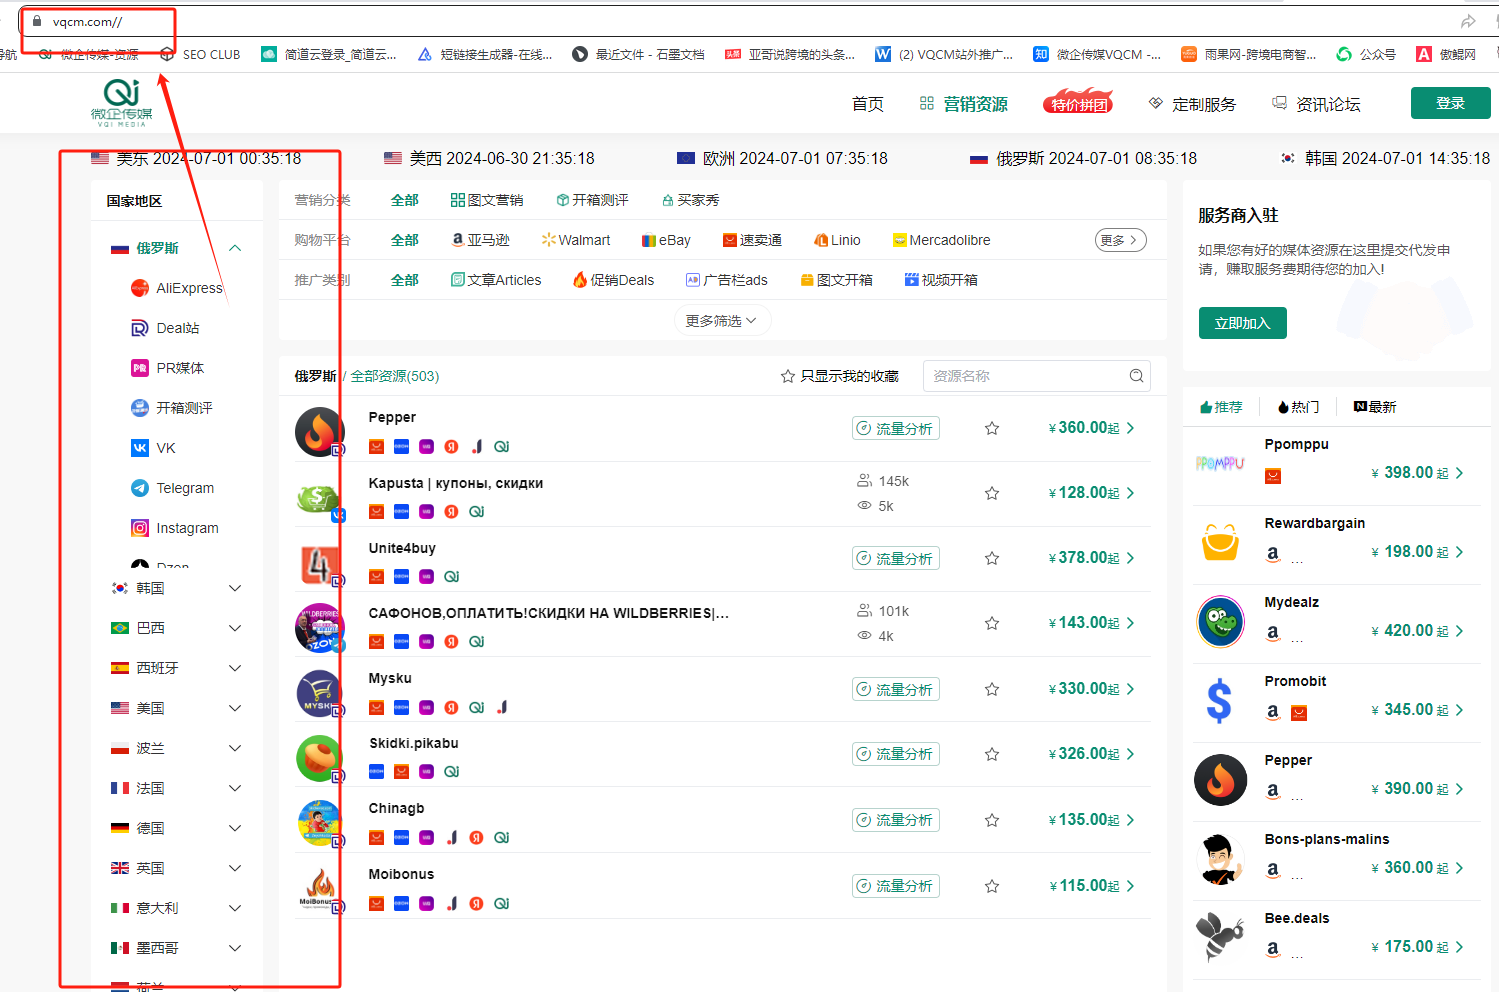
Task: Expand the 墨西哥 country section
Action: pos(235,948)
